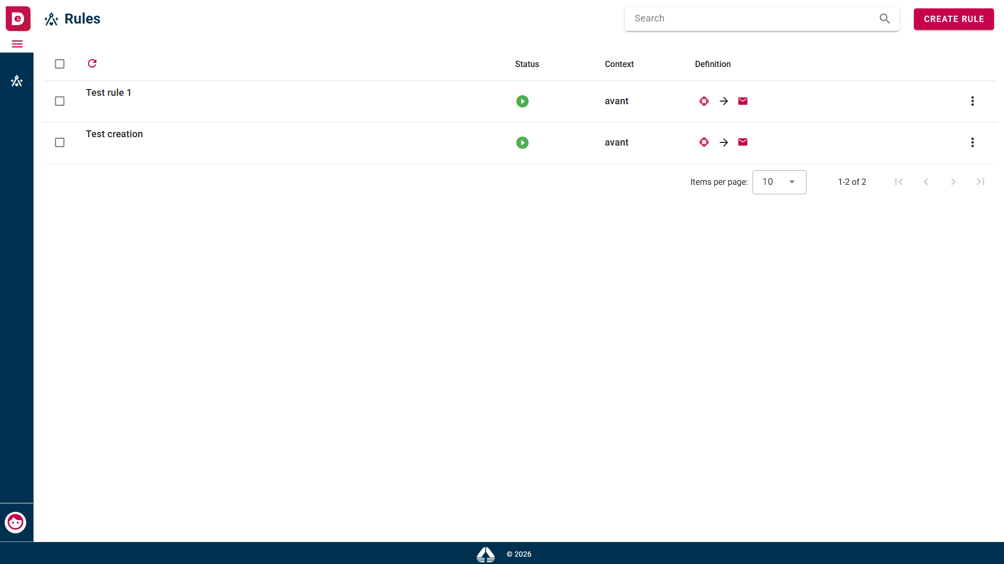The width and height of the screenshot is (1004, 564).
Task: Open the Test rule 1 row name
Action: [109, 93]
